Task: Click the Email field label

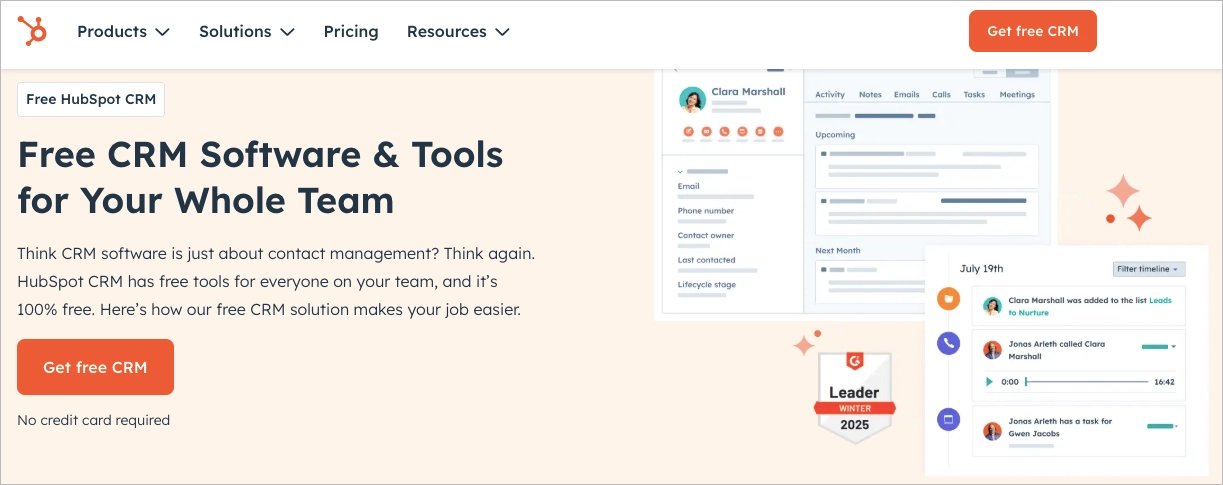Action: (688, 186)
